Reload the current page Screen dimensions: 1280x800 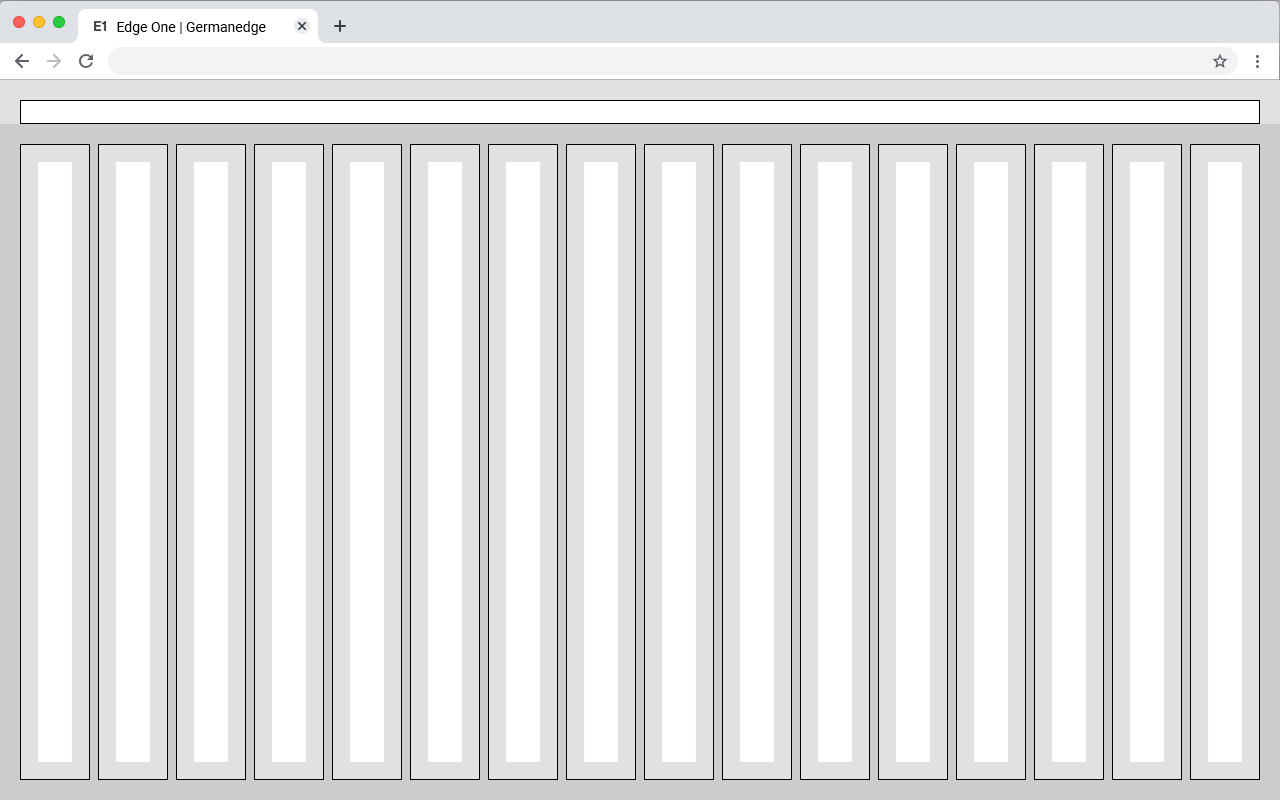coord(86,61)
